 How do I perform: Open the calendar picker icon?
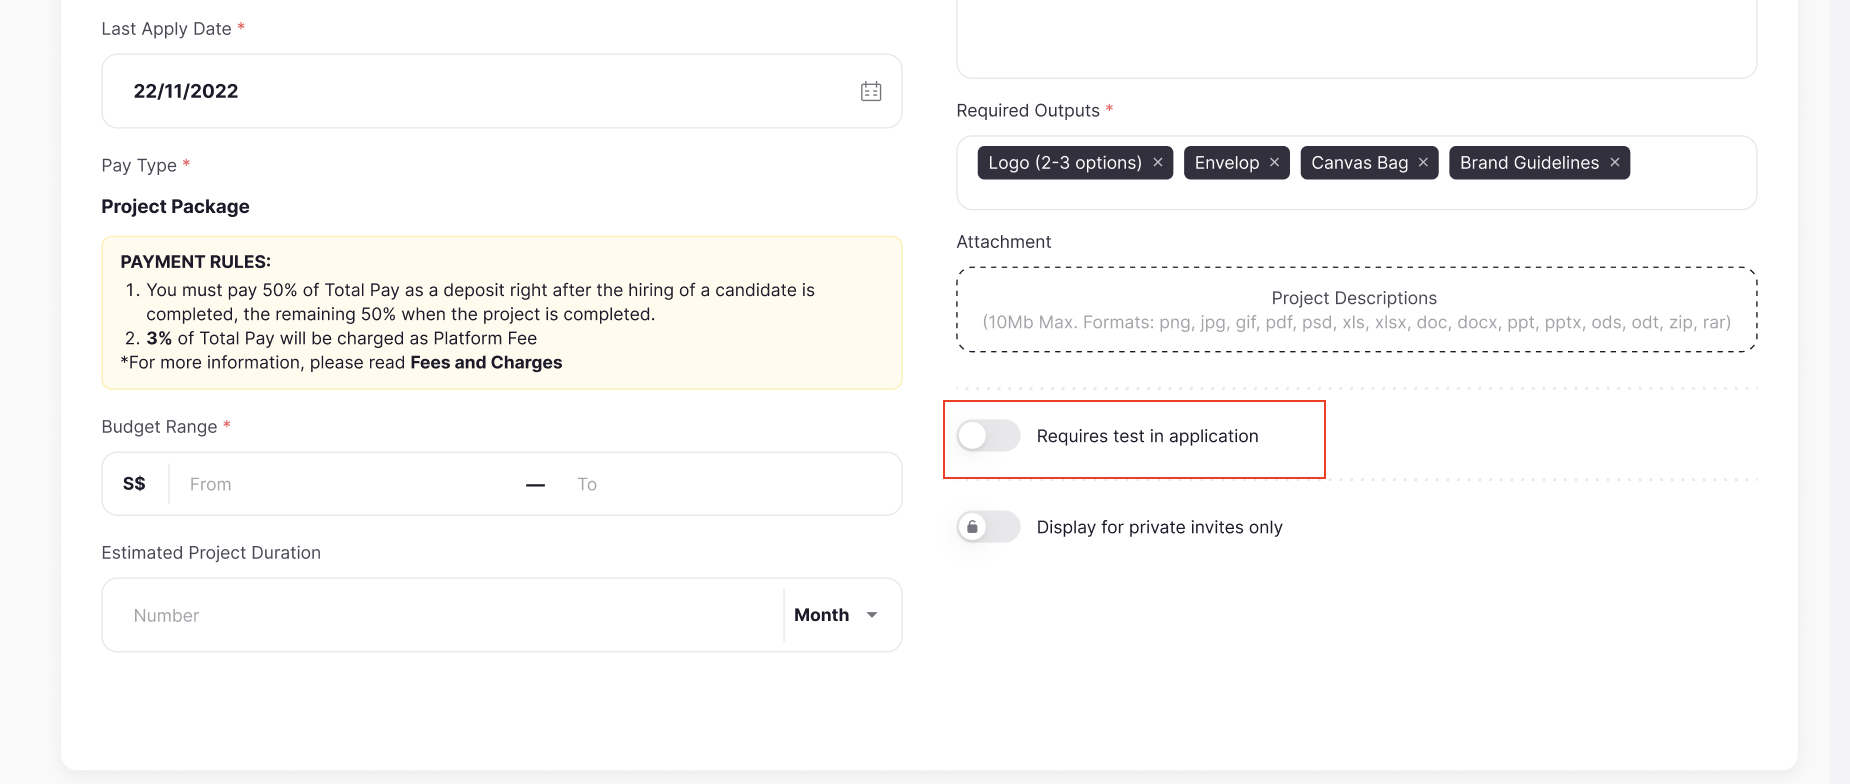tap(871, 91)
